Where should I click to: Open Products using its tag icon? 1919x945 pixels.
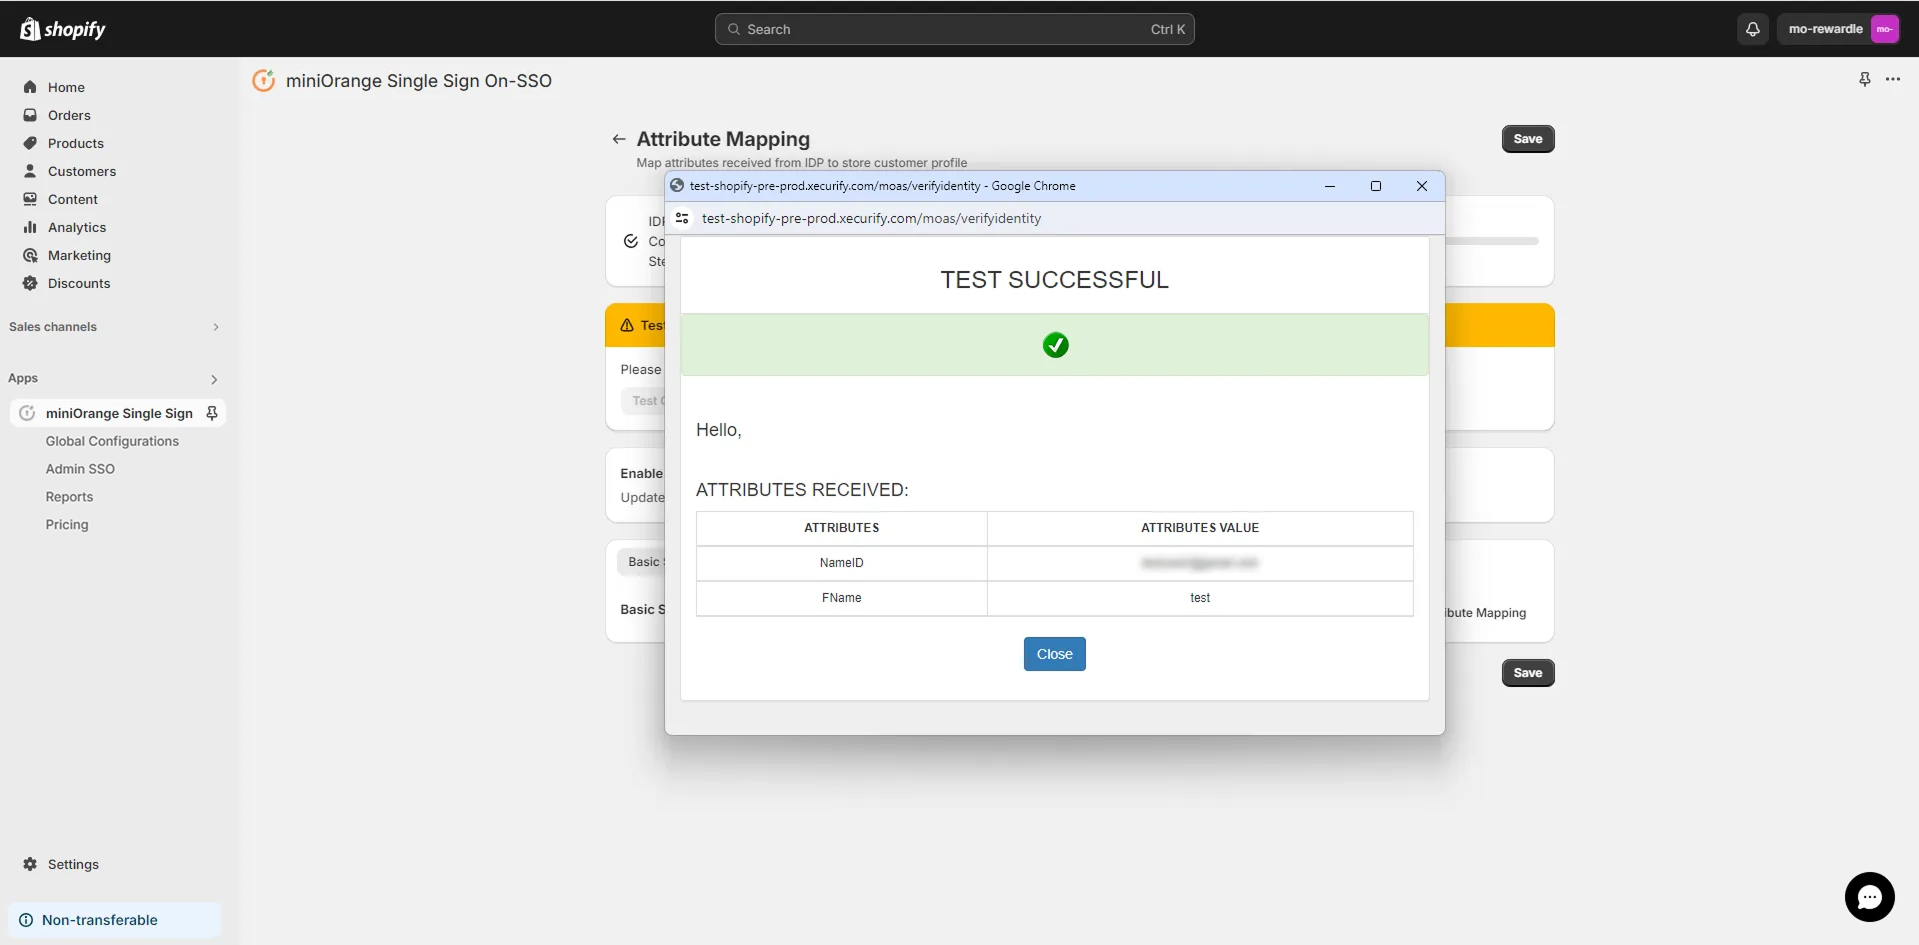(x=30, y=143)
